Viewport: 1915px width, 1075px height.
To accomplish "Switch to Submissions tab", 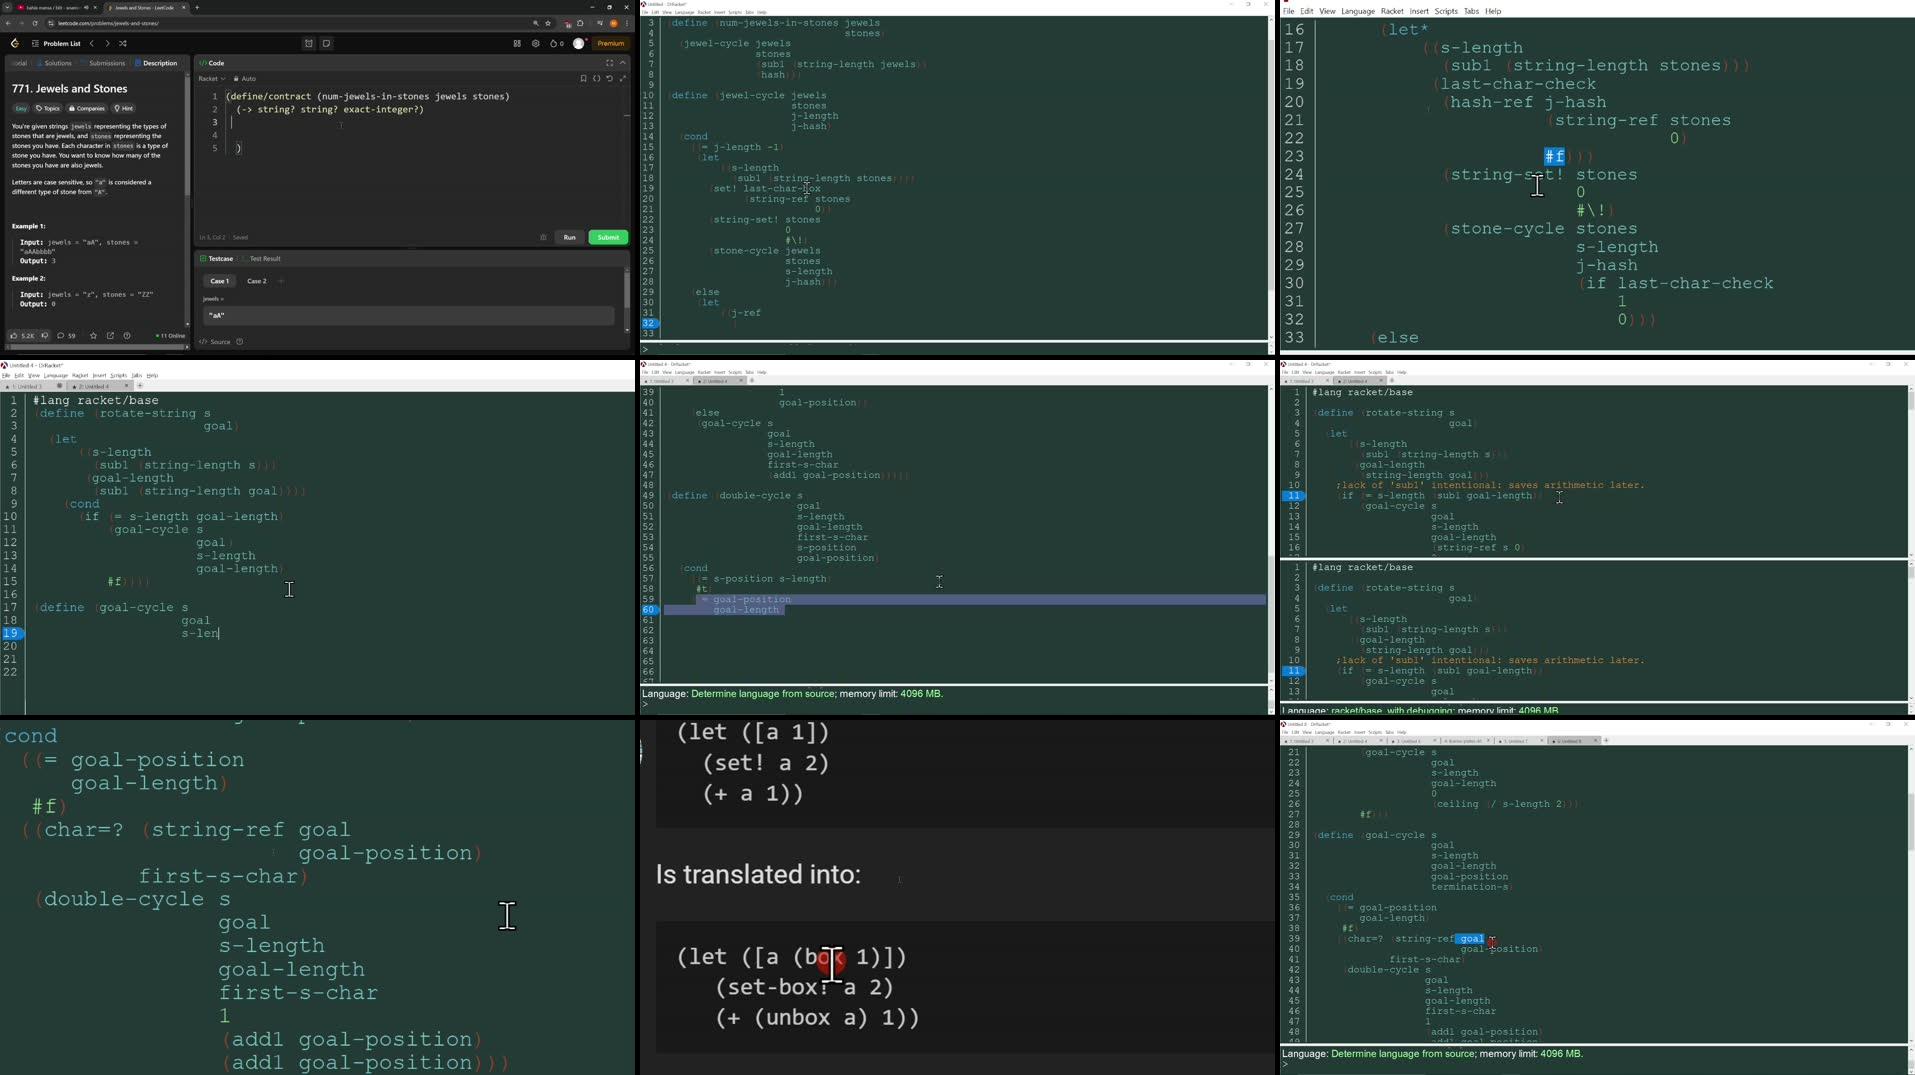I will click(104, 63).
